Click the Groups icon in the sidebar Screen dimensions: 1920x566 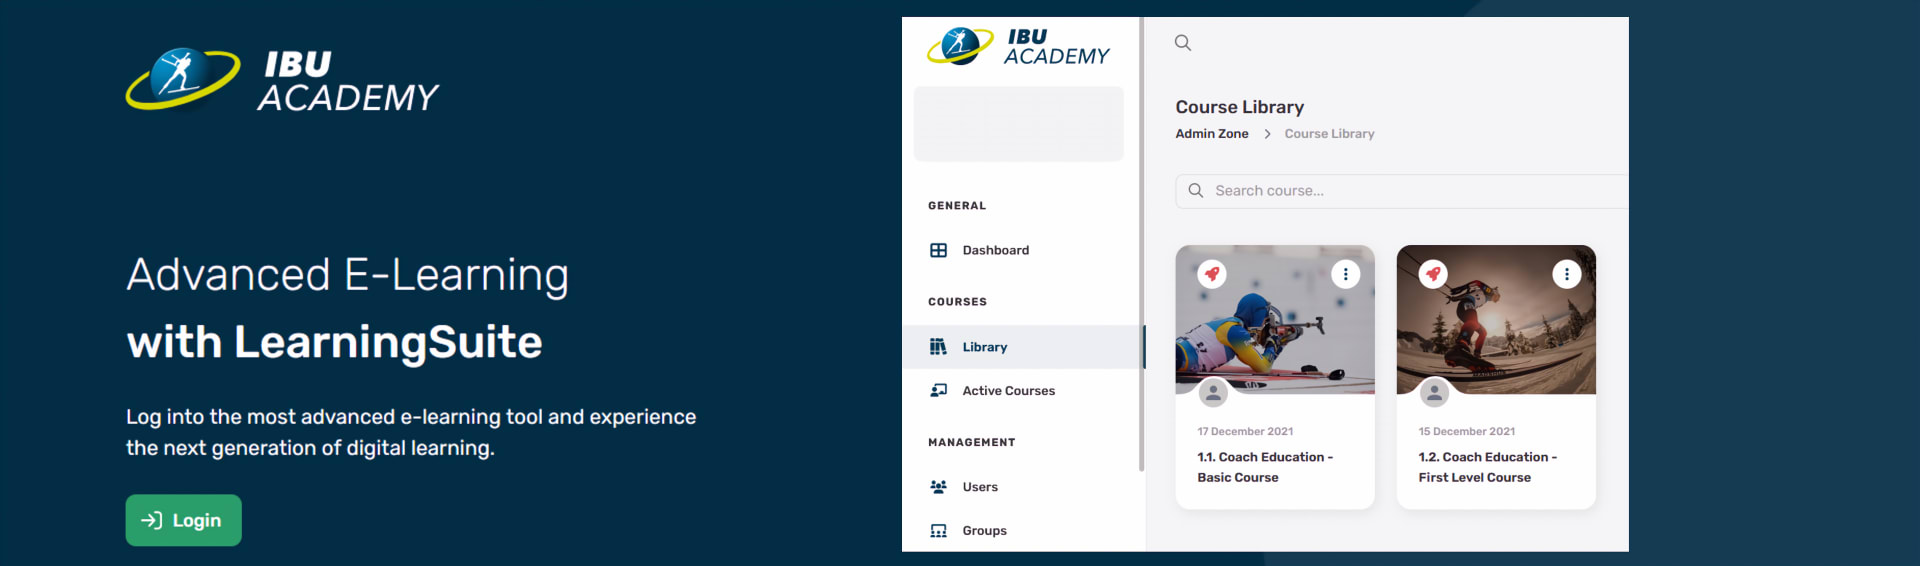coord(938,531)
